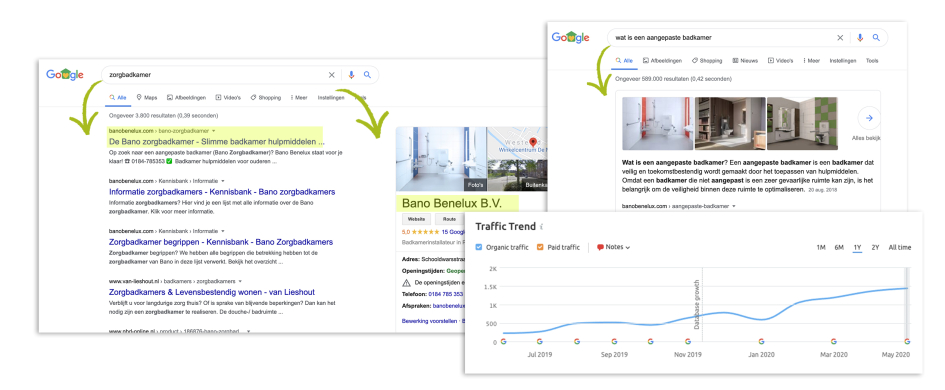Clear the zorgbadkamer search query with X
The height and width of the screenshot is (390, 945).
pyautogui.click(x=331, y=75)
